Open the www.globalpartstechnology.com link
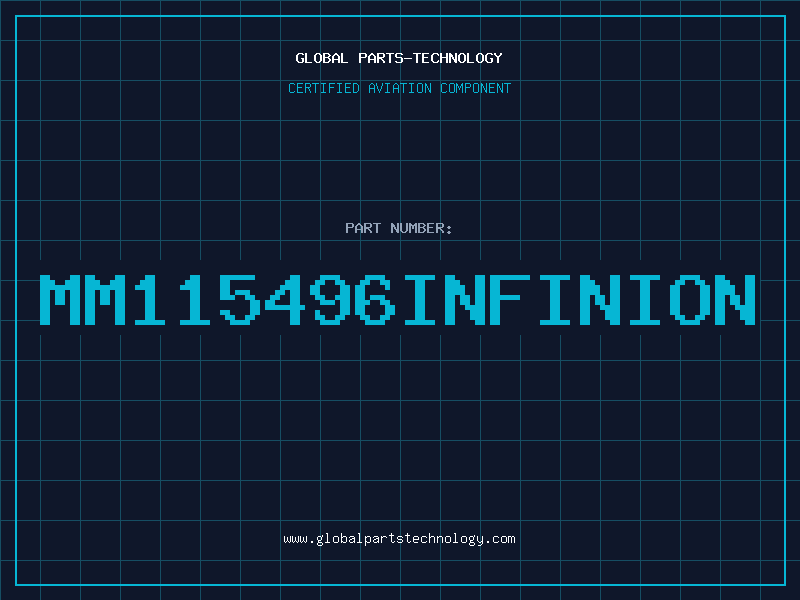The image size is (800, 600). (x=399, y=539)
